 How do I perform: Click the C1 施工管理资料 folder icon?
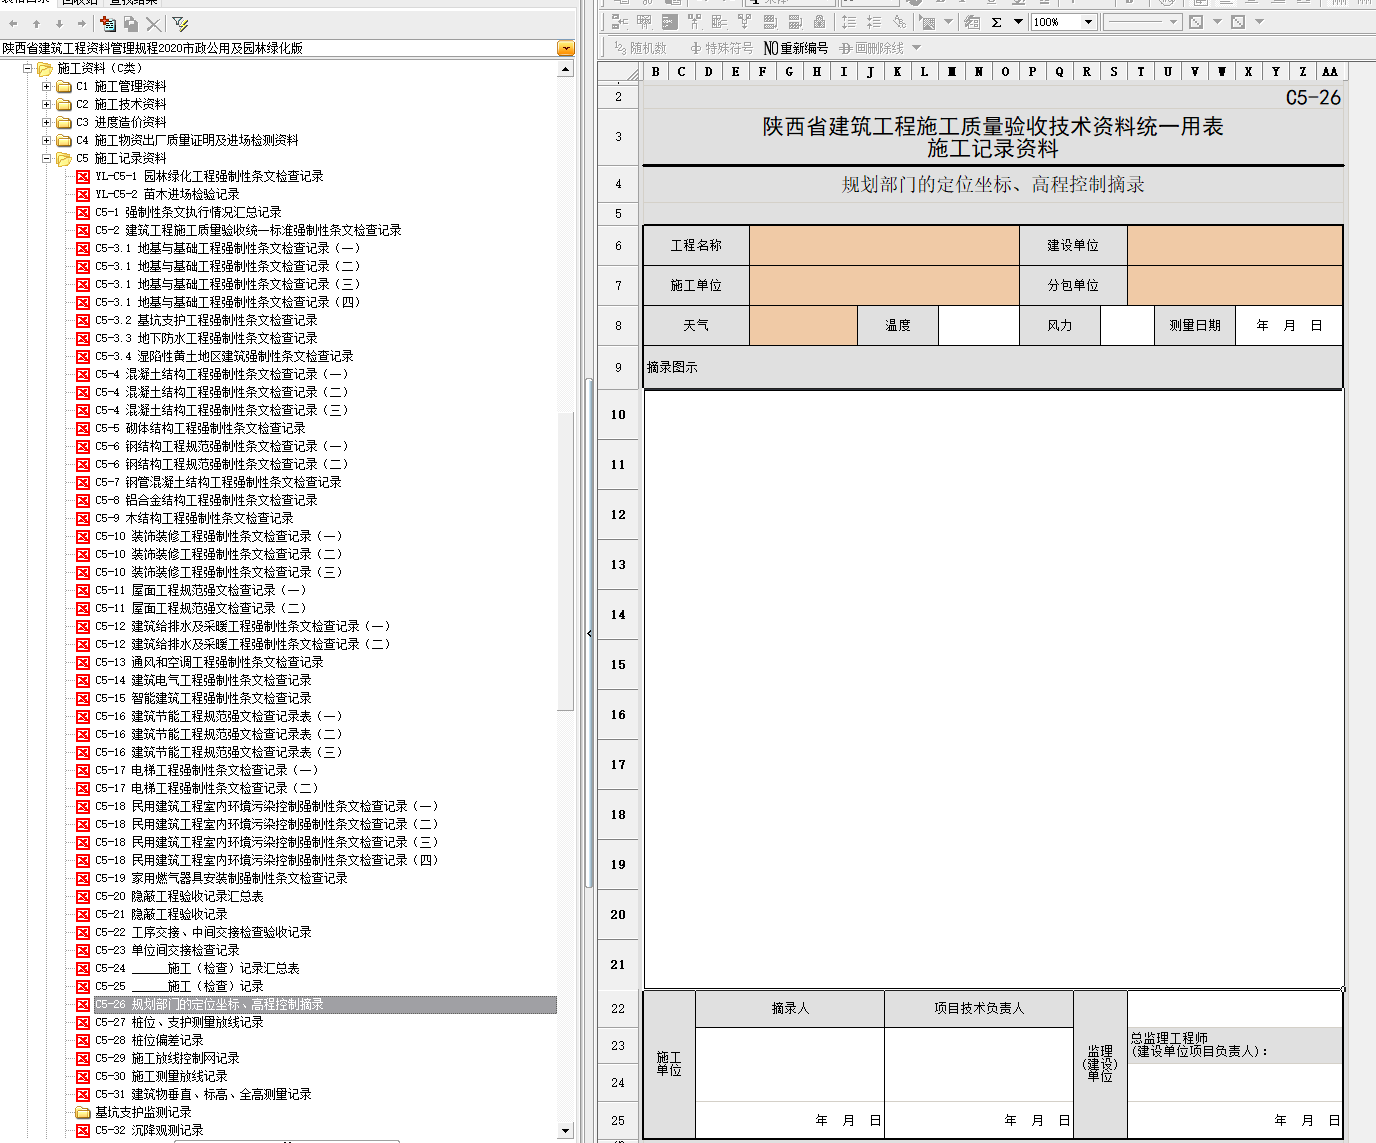pyautogui.click(x=64, y=87)
